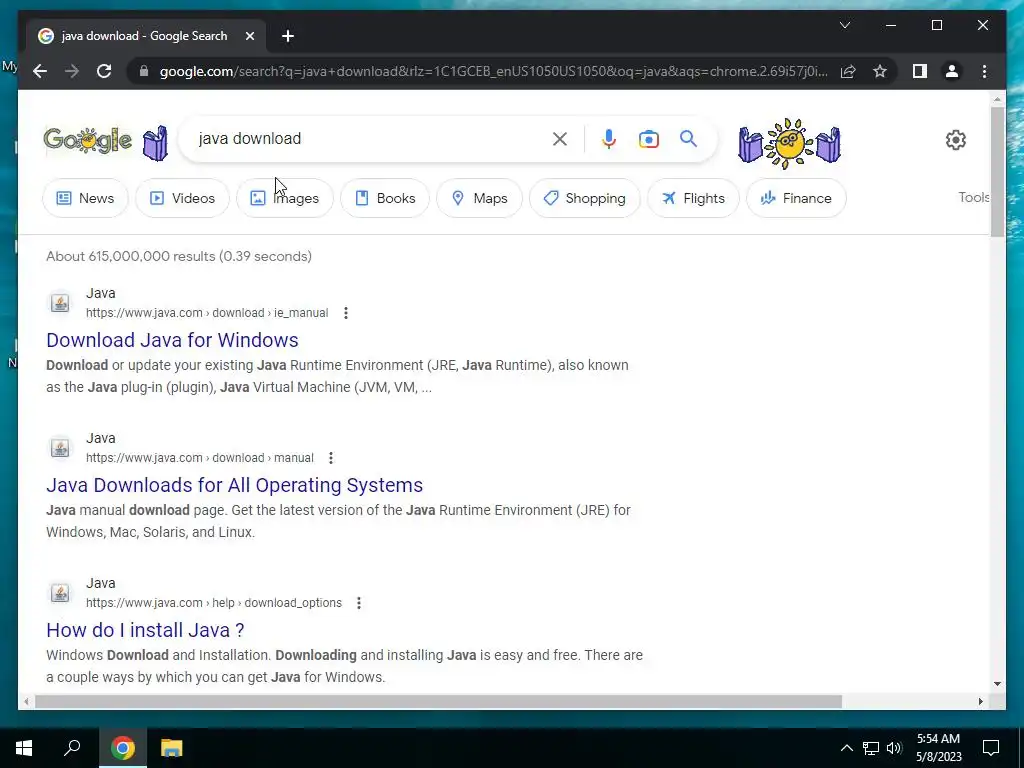Open options for the download manual result
This screenshot has height=768, width=1024.
click(x=330, y=458)
